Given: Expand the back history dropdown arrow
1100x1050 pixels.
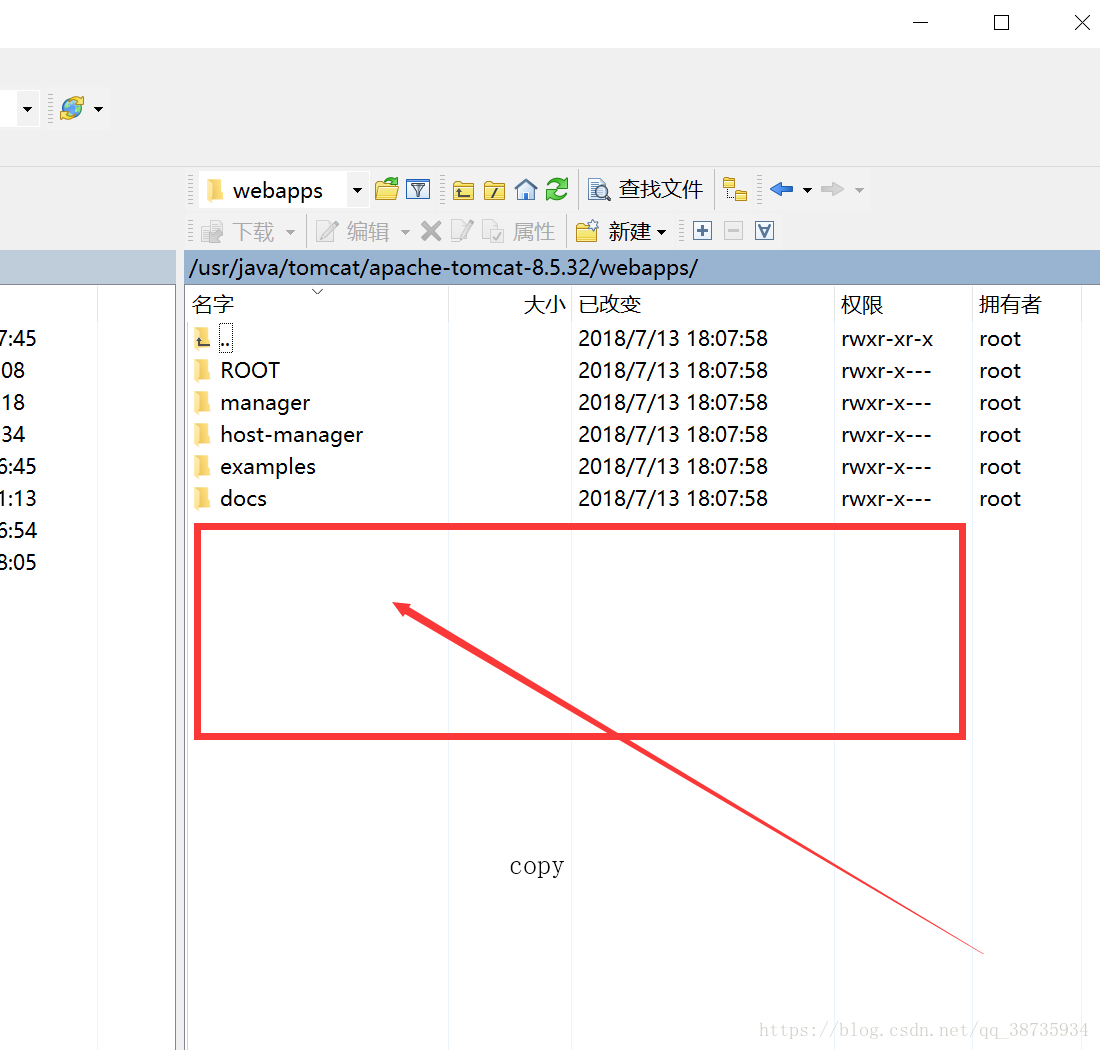Looking at the screenshot, I should click(x=807, y=190).
